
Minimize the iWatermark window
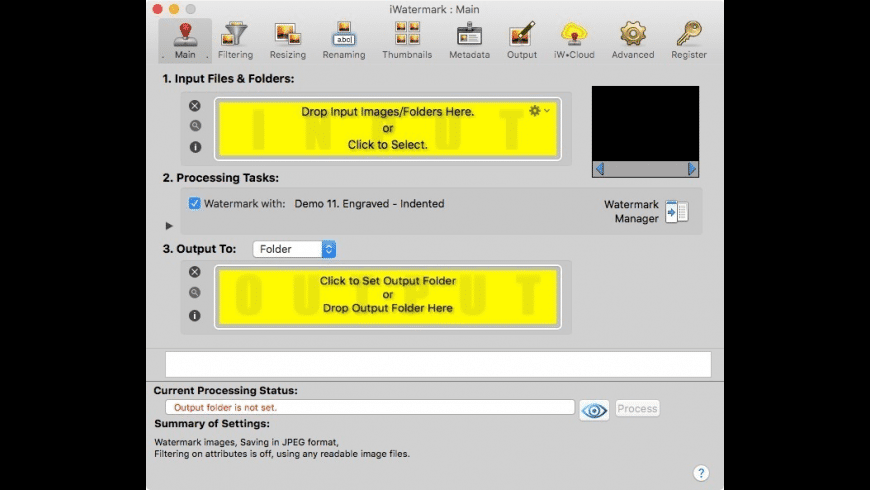174,9
